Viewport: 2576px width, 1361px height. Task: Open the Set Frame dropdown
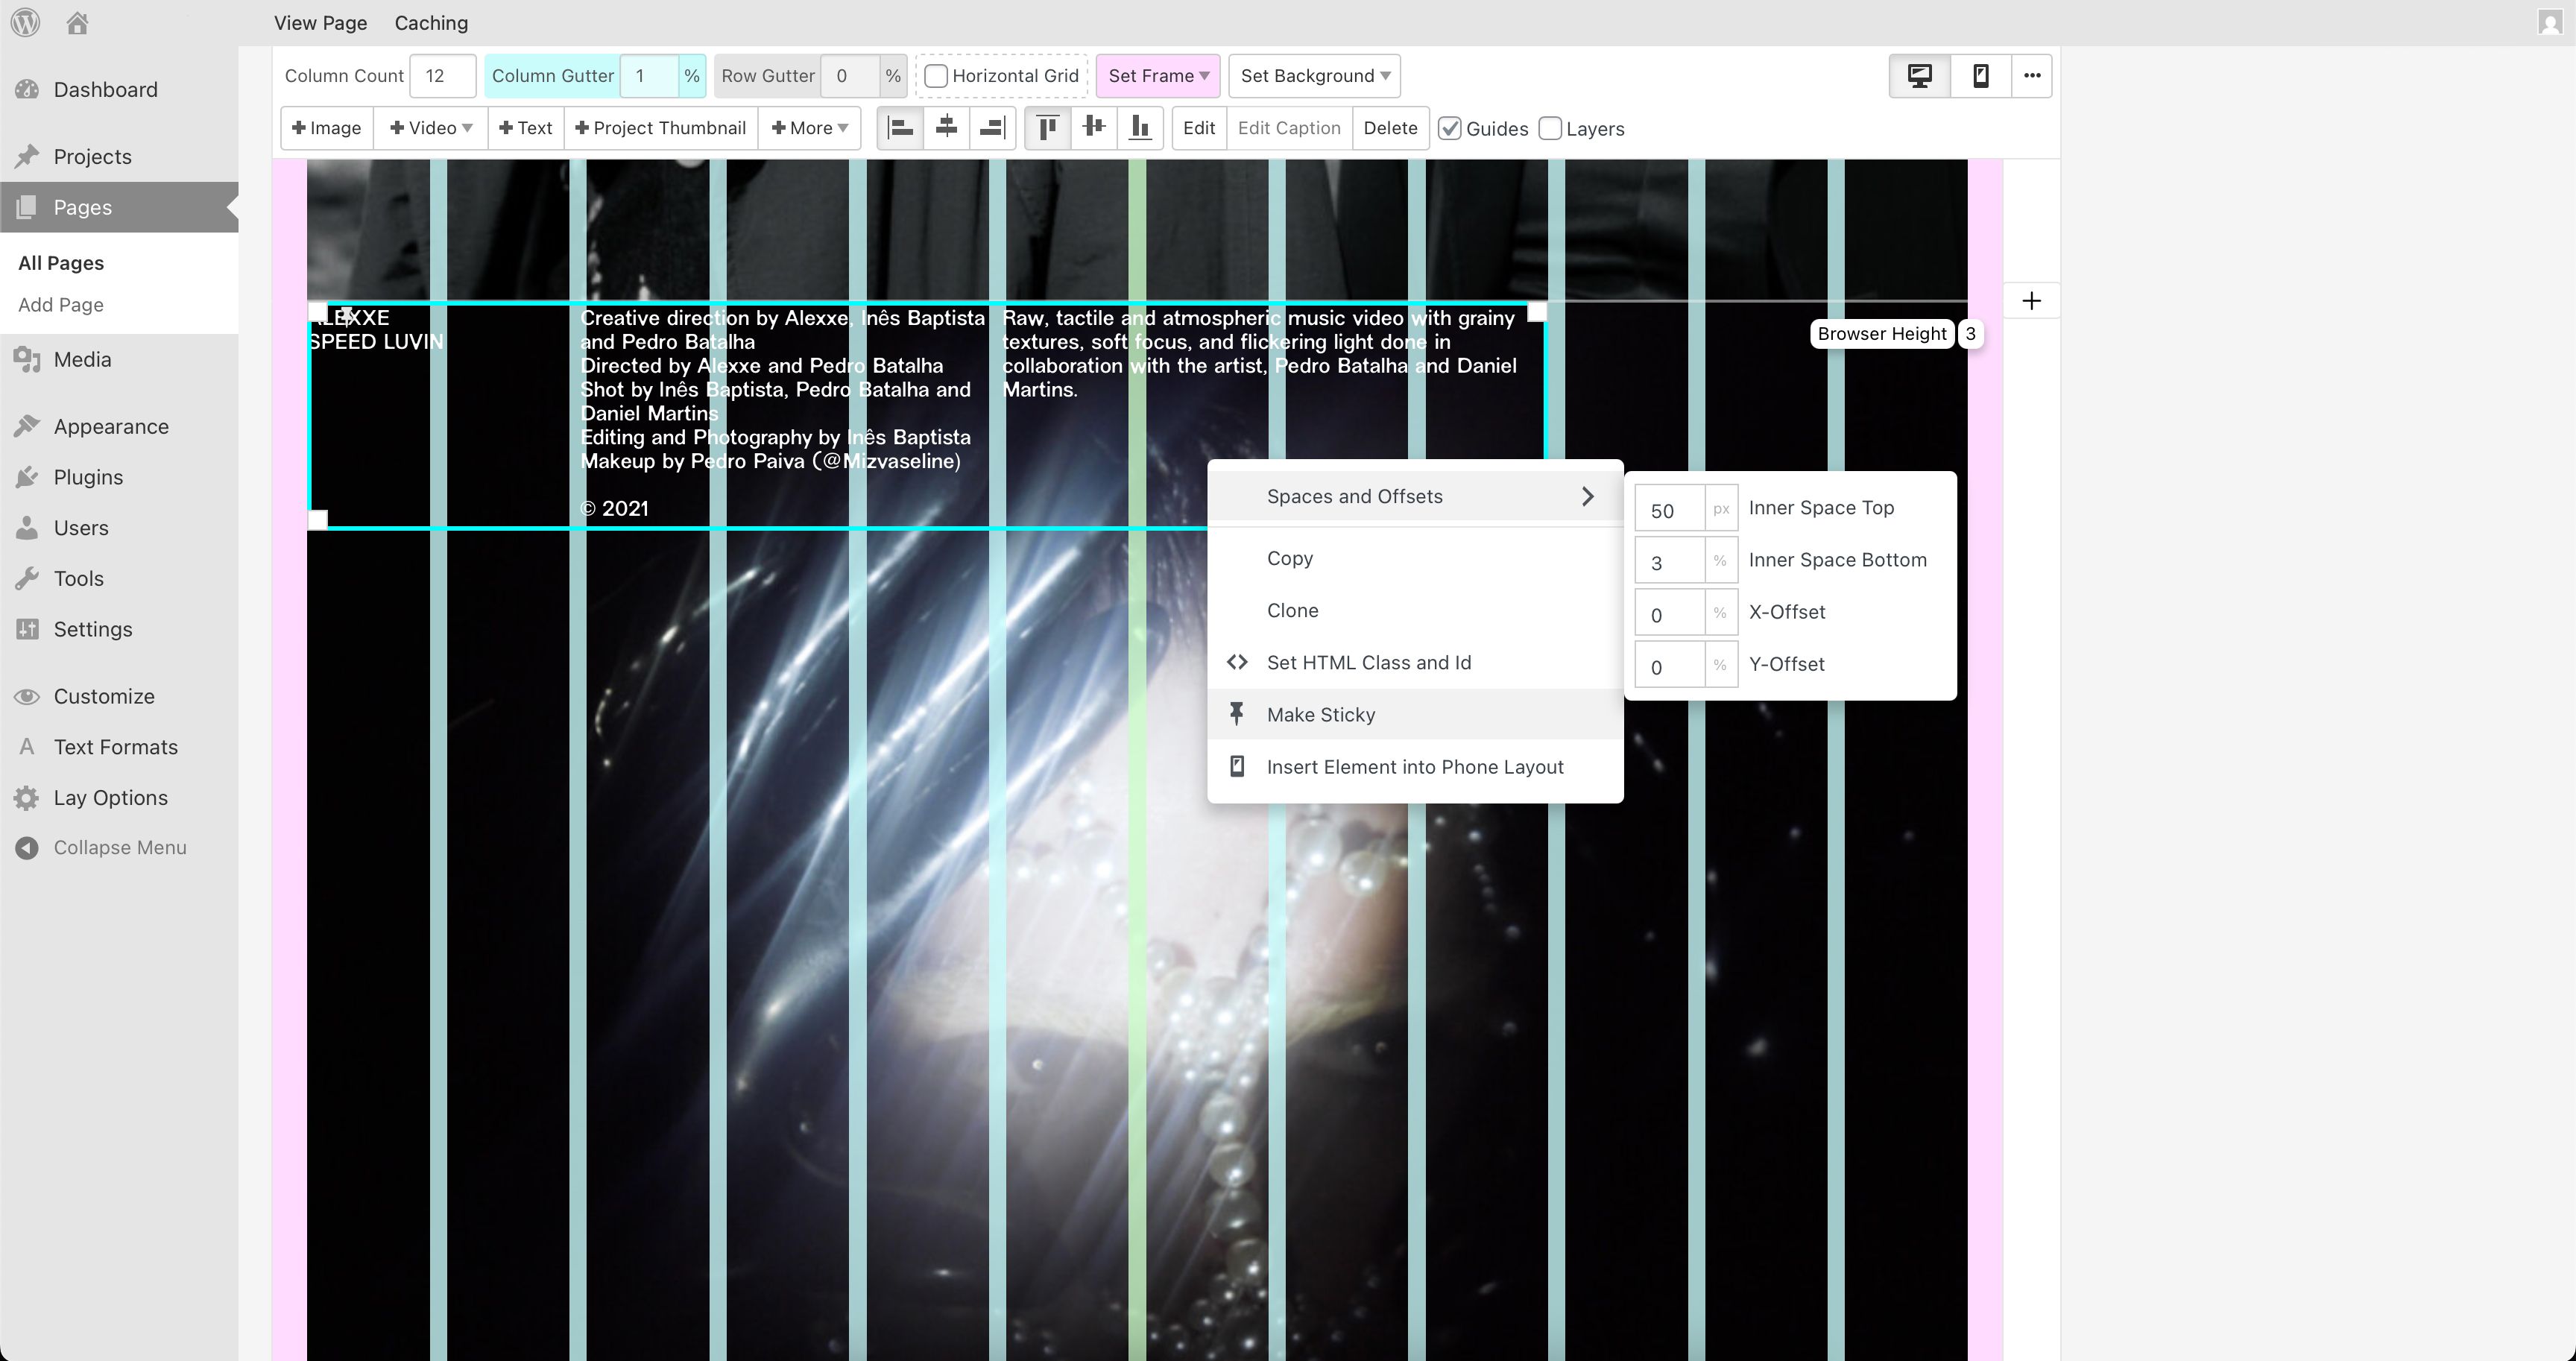click(1158, 76)
